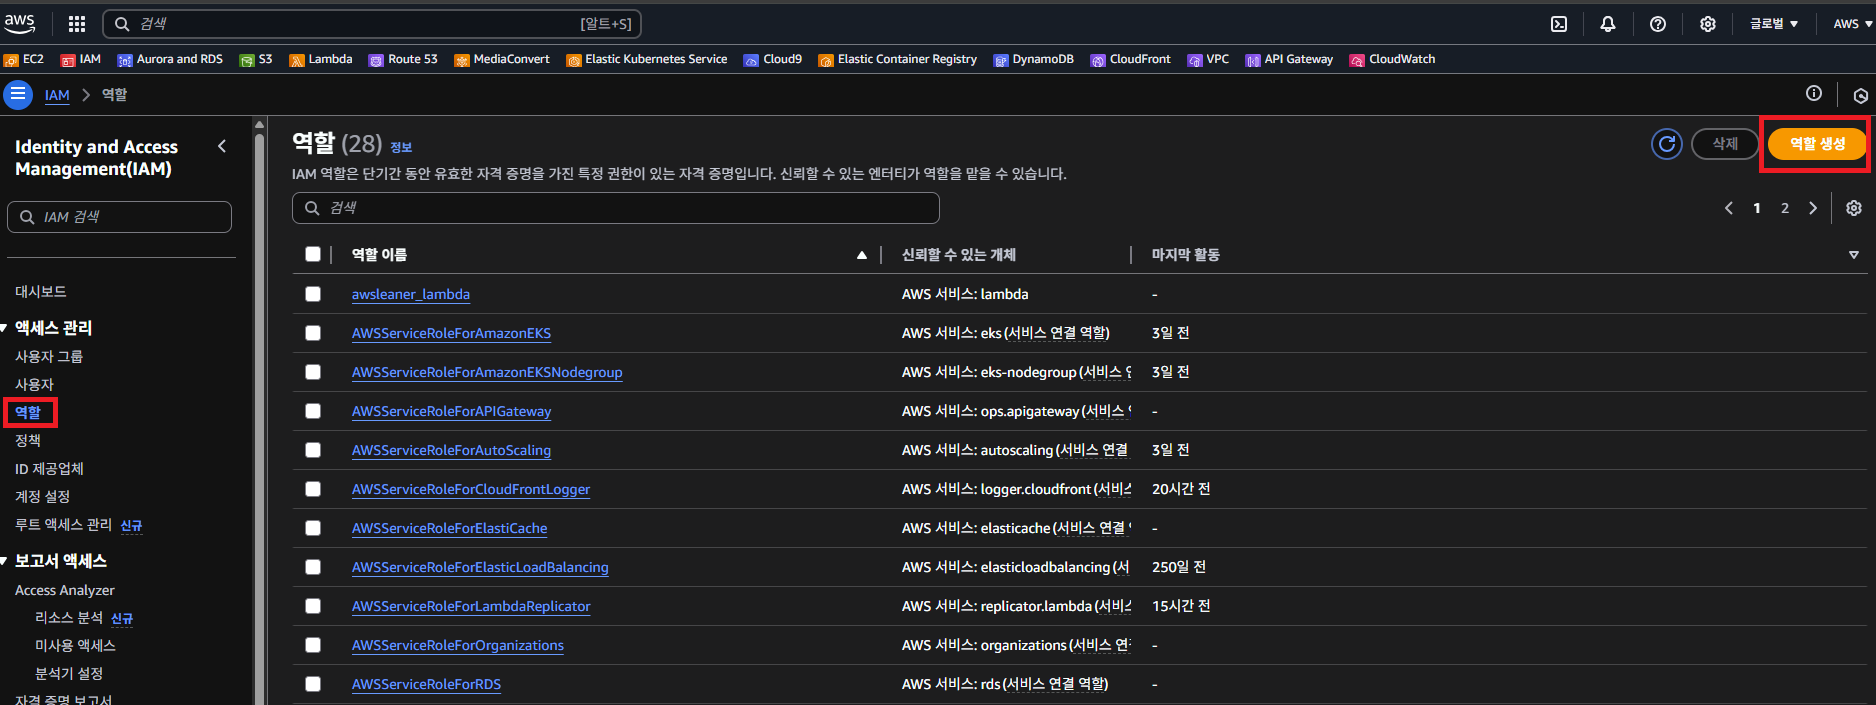Open Elastic Kubernetes Service favorites shortcut
This screenshot has height=705, width=1876.
click(647, 60)
